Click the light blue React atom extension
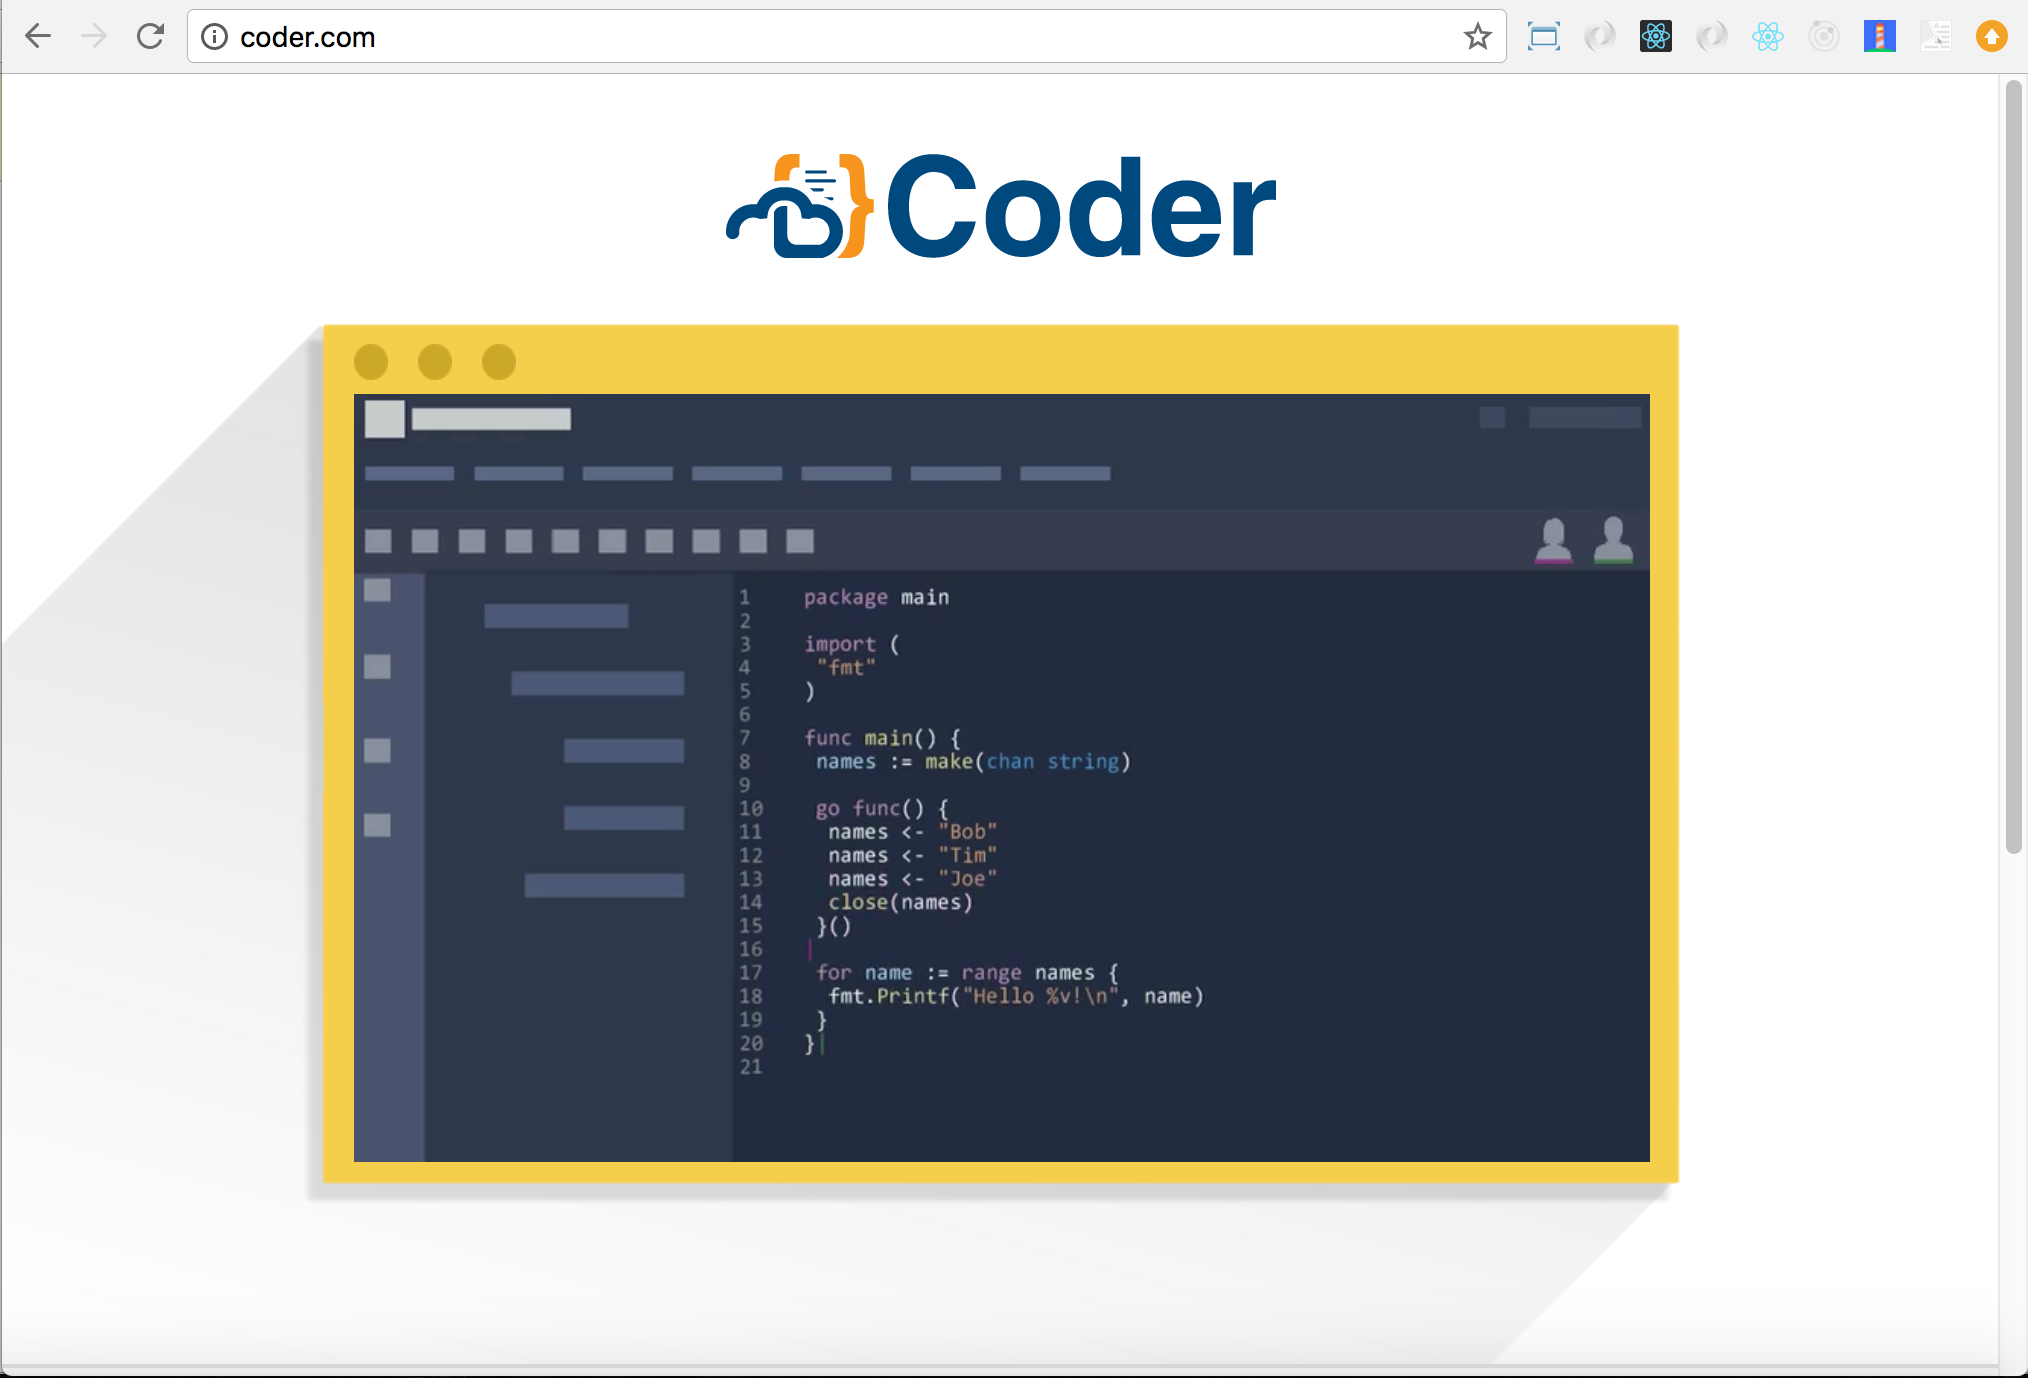 1768,37
